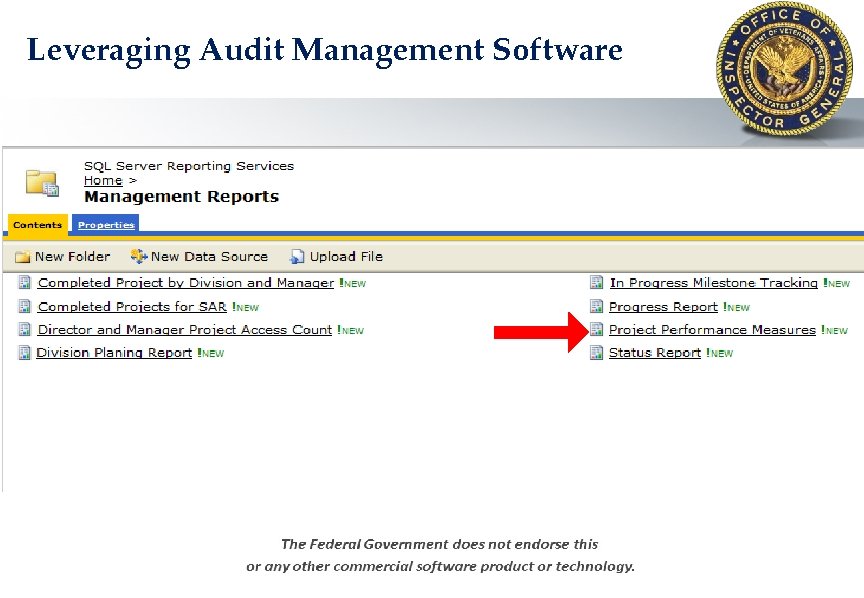
Task: Click the NEW badge beside Progress Report
Action: click(737, 307)
